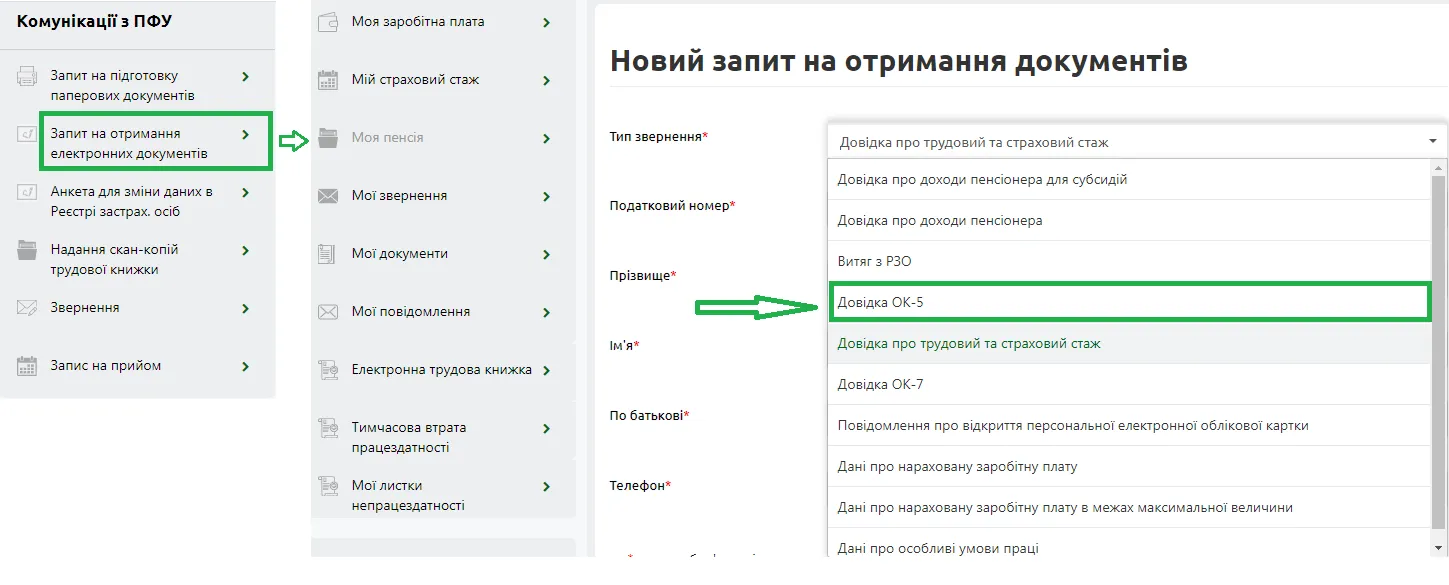1449x585 pixels.
Task: Click icon beside Електронна трудова книжка
Action: click(328, 370)
